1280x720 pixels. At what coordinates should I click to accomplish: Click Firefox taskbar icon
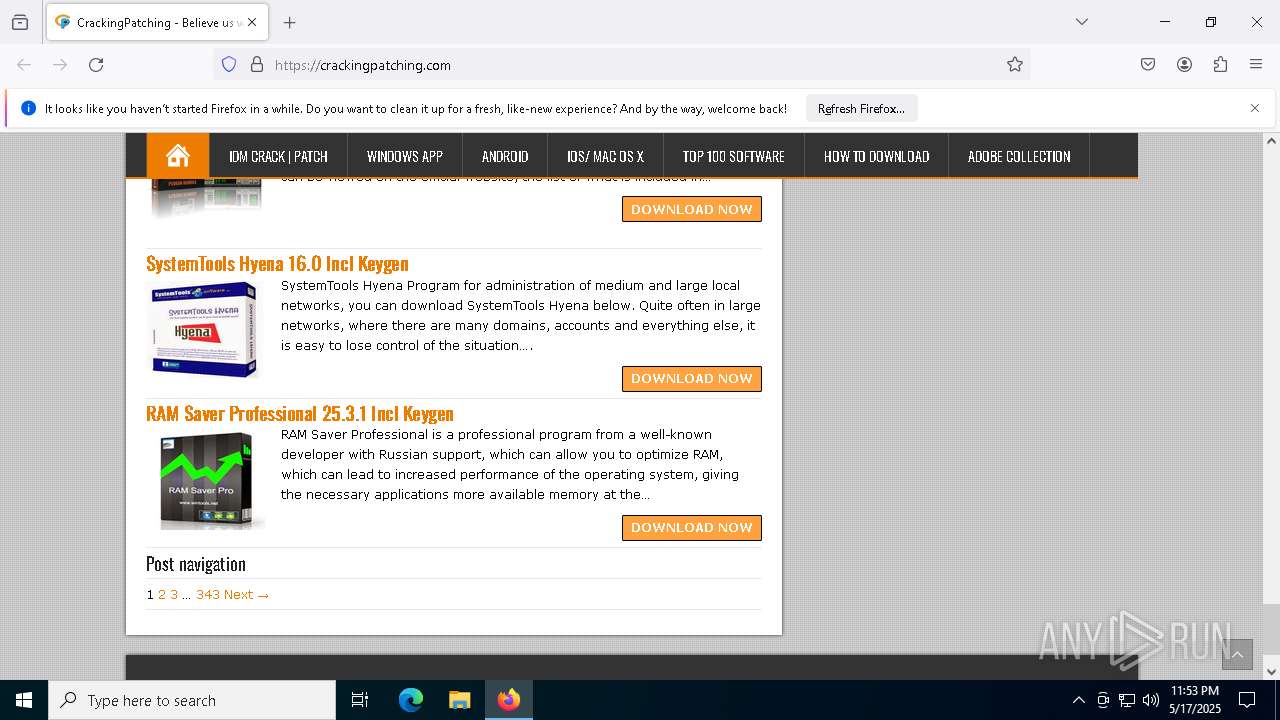click(509, 700)
